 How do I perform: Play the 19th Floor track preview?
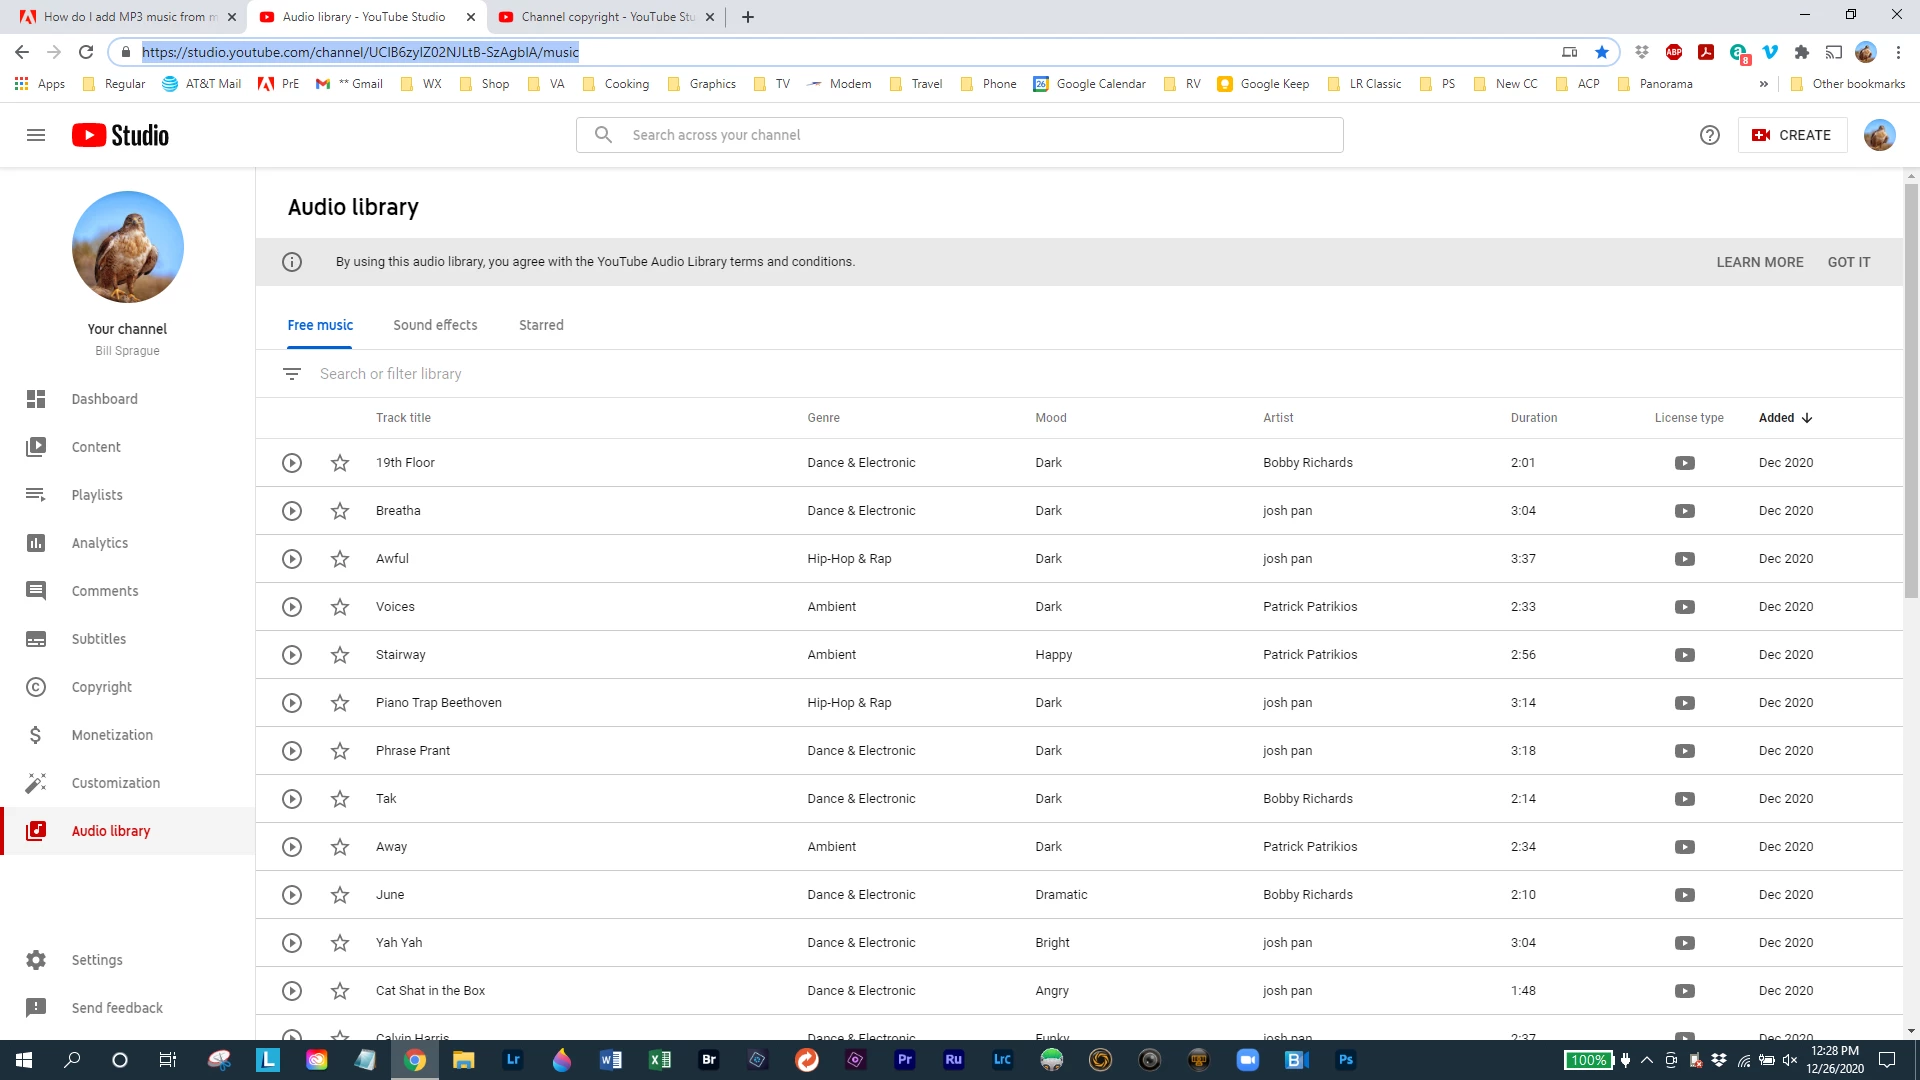pos(291,463)
